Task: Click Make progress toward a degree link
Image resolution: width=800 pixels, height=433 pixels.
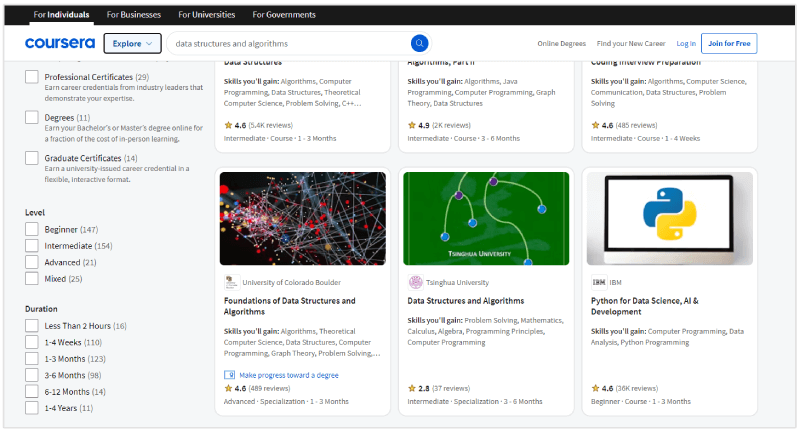Action: (x=289, y=375)
